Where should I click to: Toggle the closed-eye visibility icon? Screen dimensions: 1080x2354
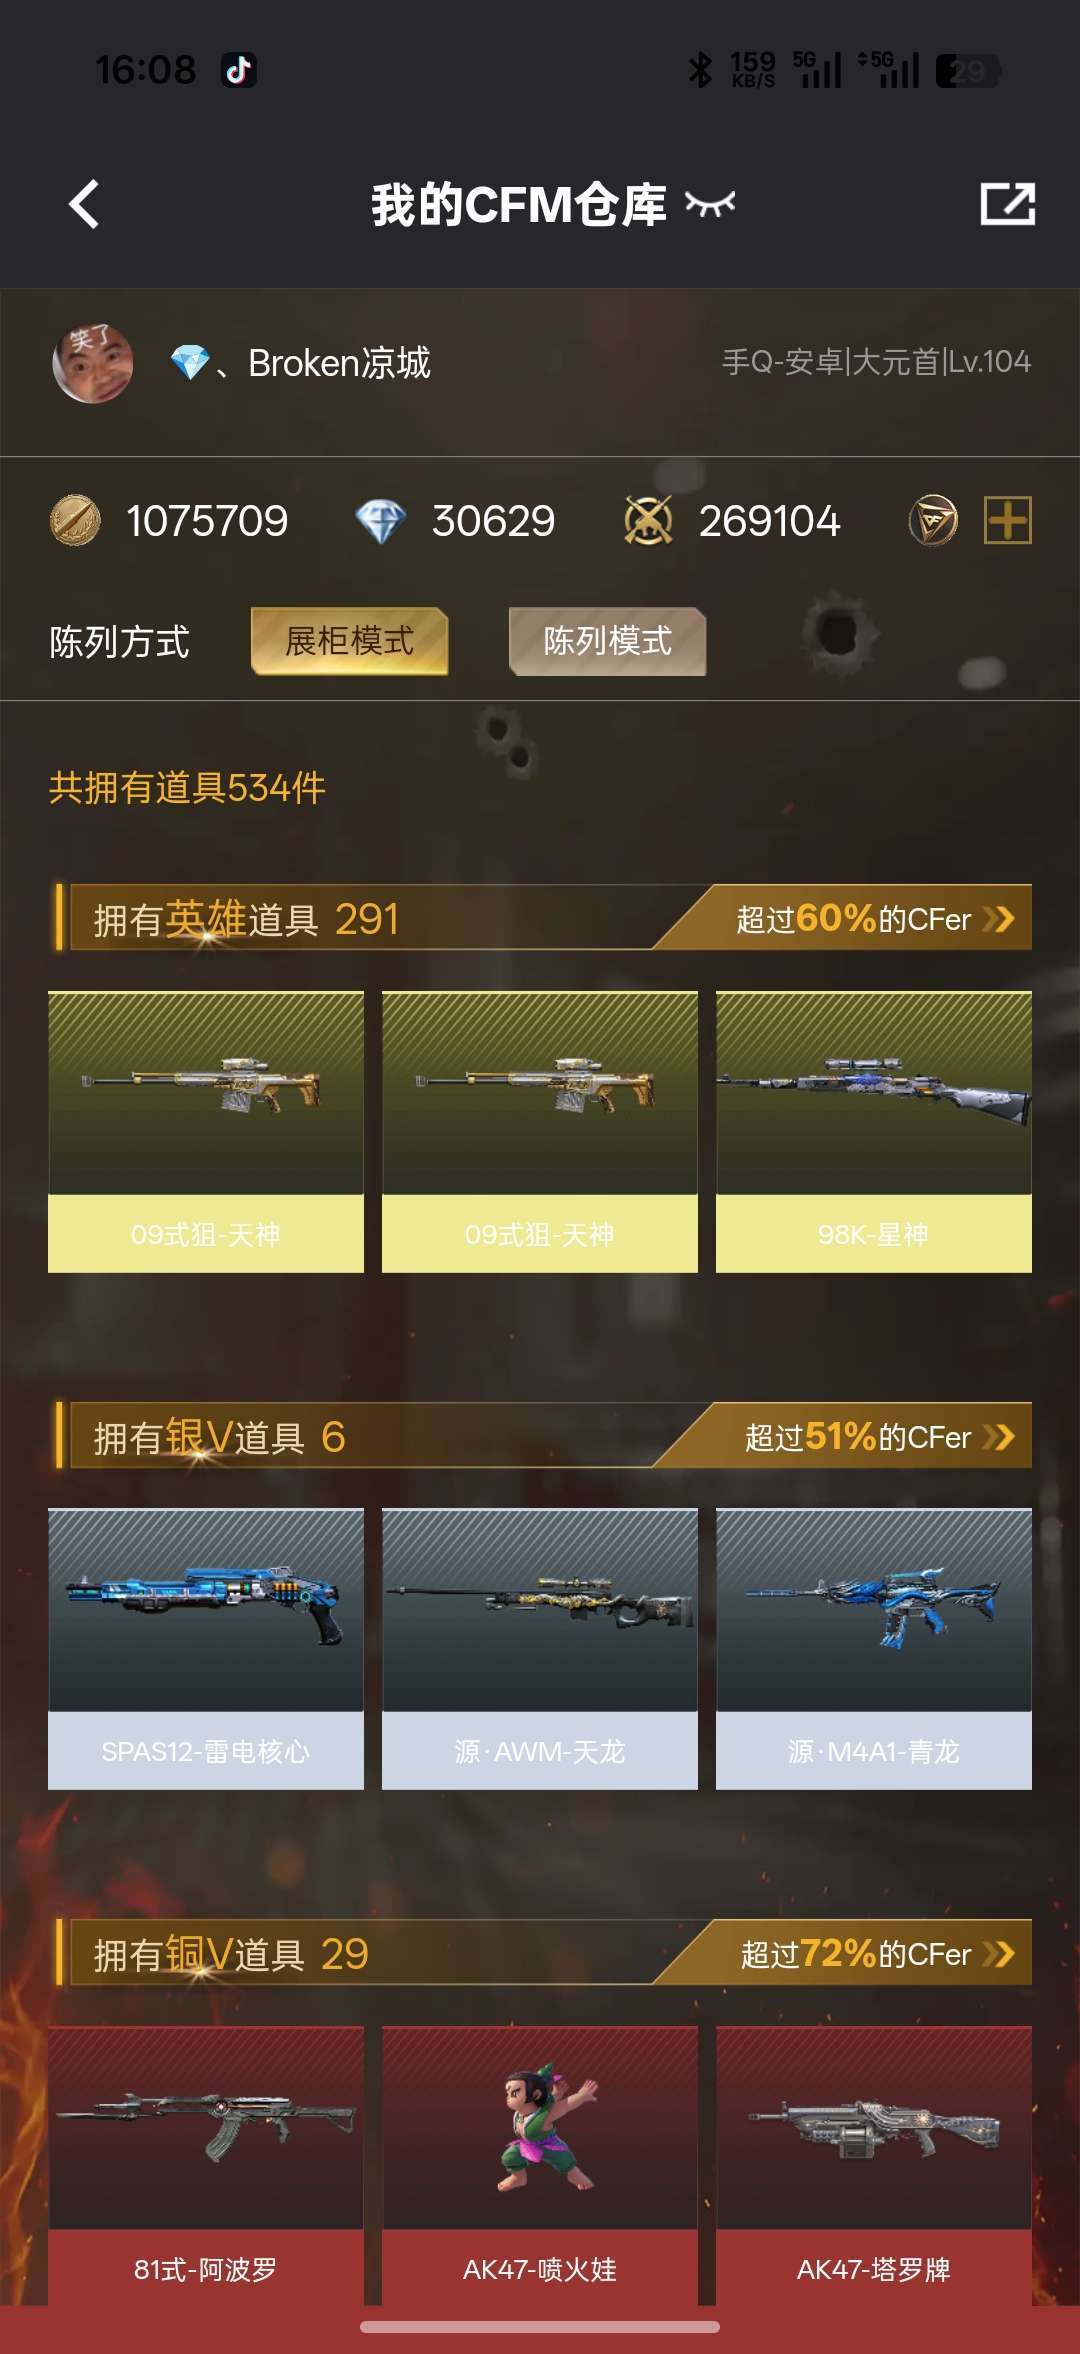[710, 204]
